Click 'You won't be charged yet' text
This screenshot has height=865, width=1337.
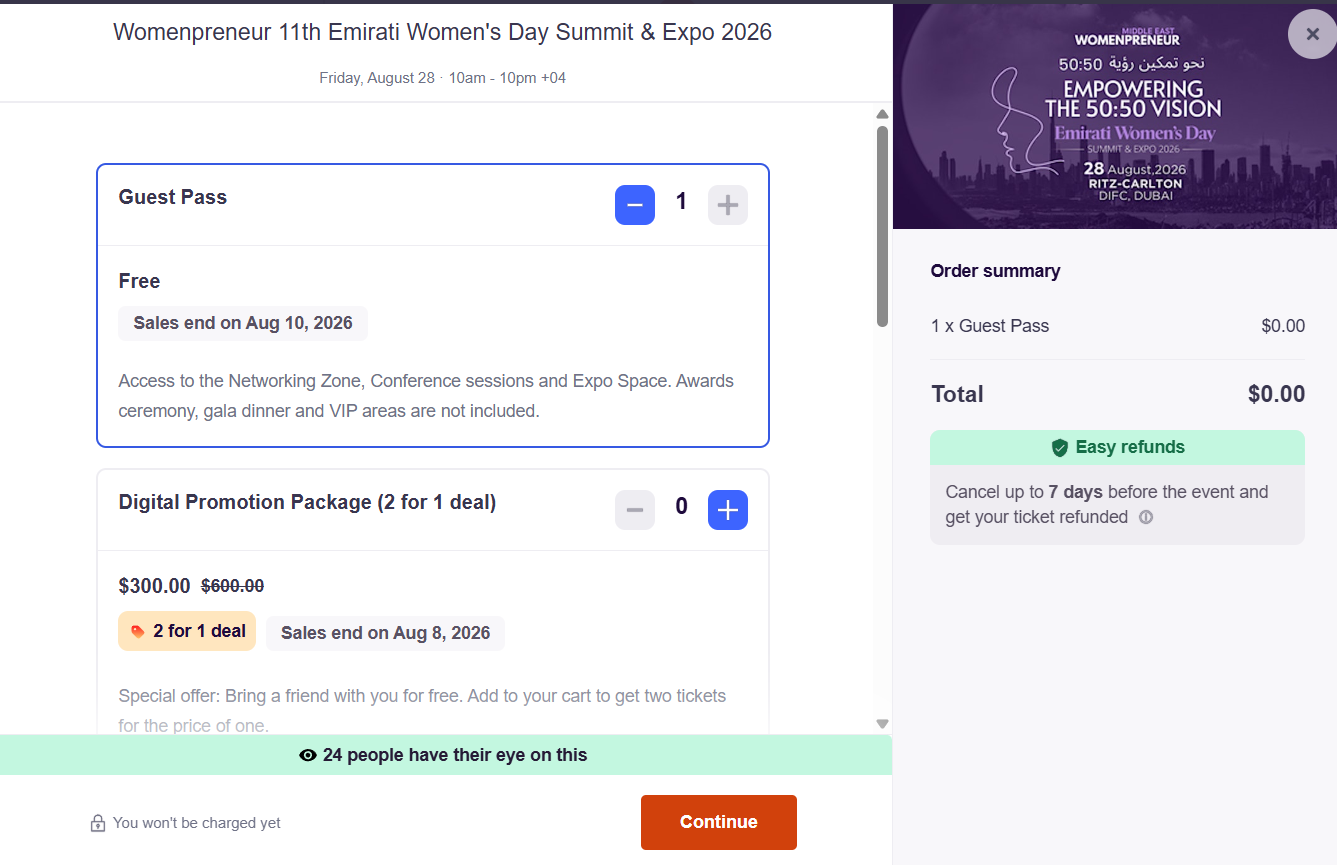(197, 823)
